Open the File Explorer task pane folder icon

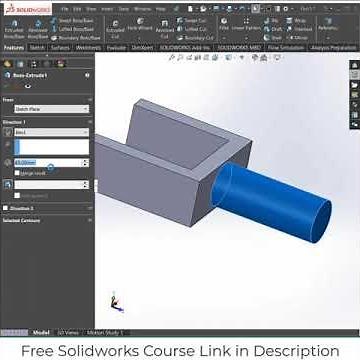pyautogui.click(x=355, y=85)
